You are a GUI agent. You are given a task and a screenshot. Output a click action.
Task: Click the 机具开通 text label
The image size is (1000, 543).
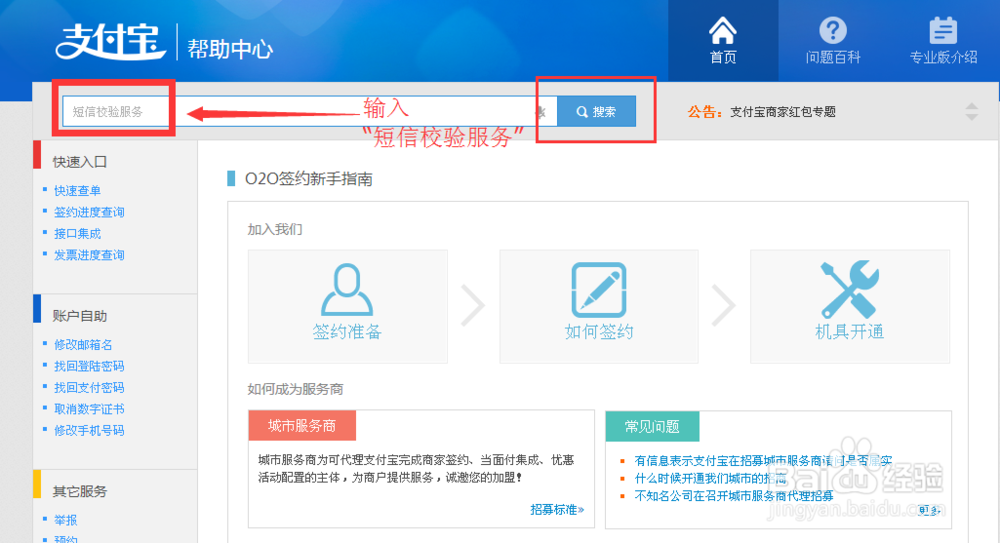(849, 332)
